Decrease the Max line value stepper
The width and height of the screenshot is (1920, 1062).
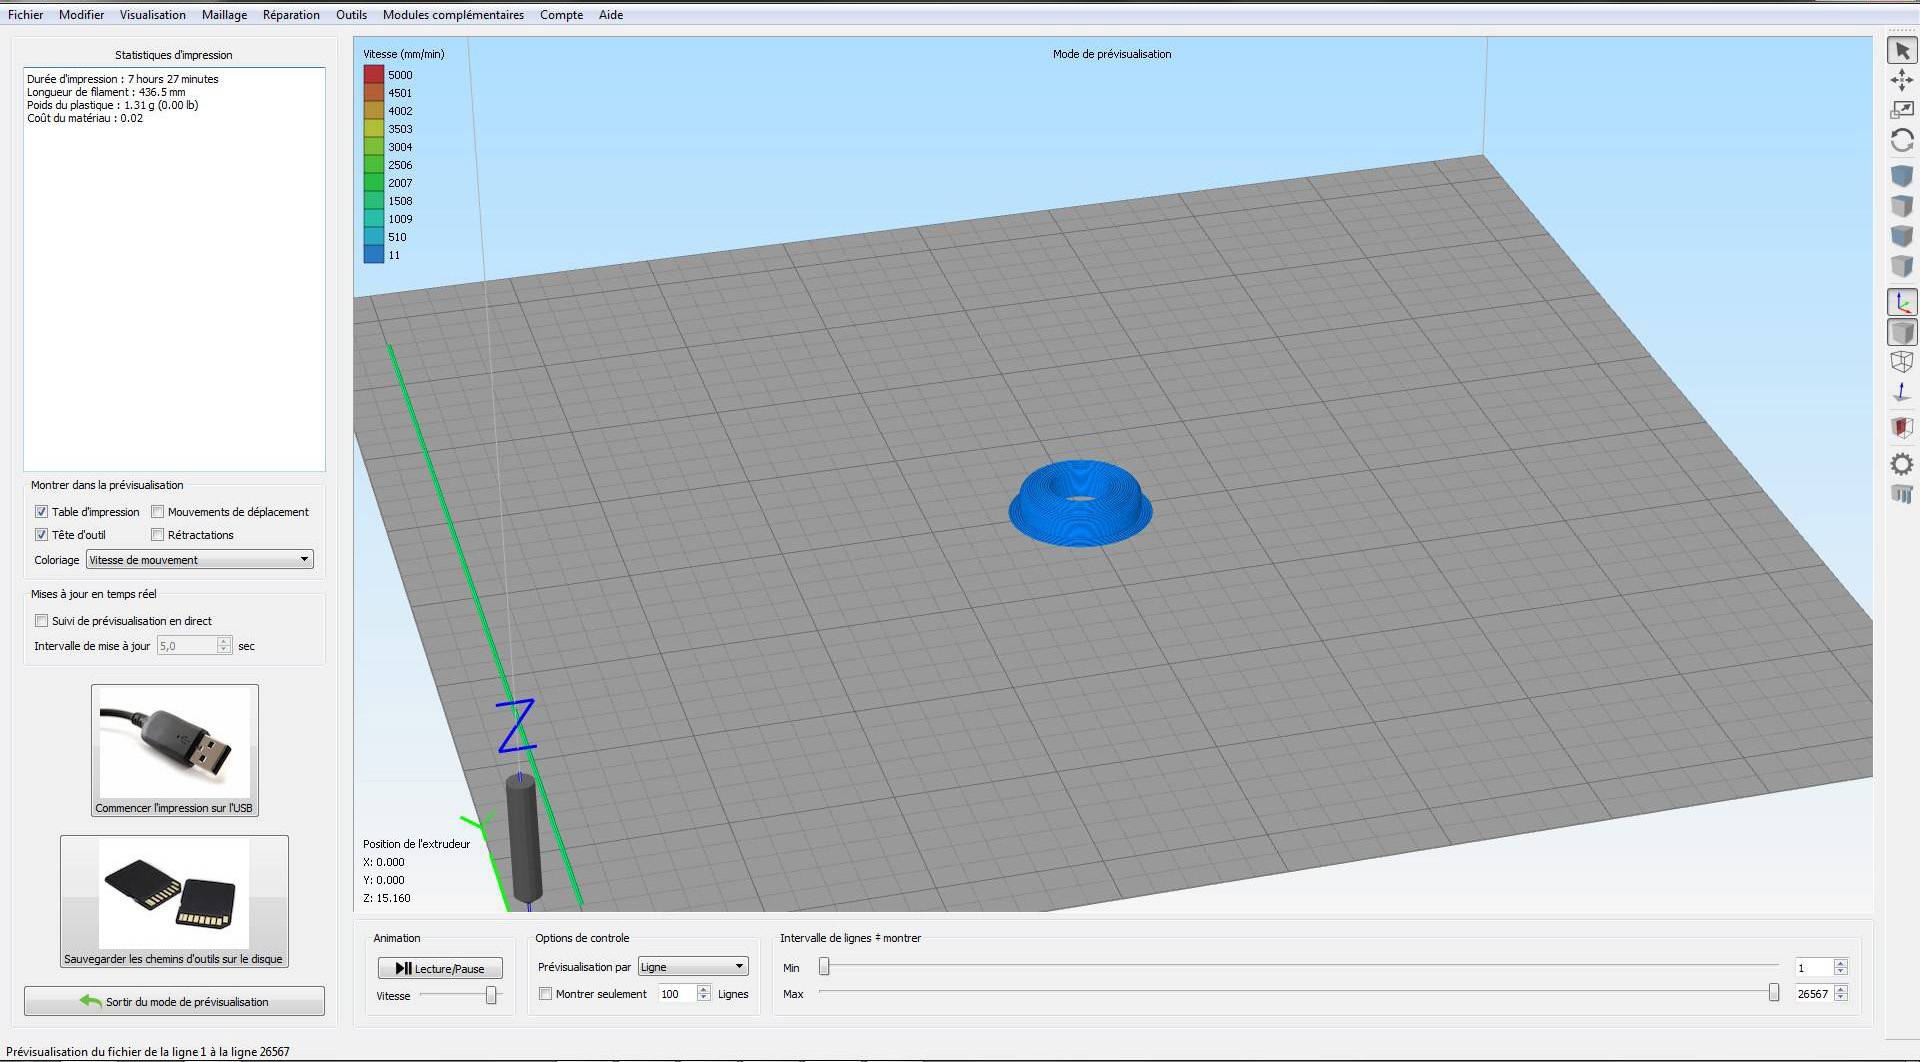[1841, 998]
